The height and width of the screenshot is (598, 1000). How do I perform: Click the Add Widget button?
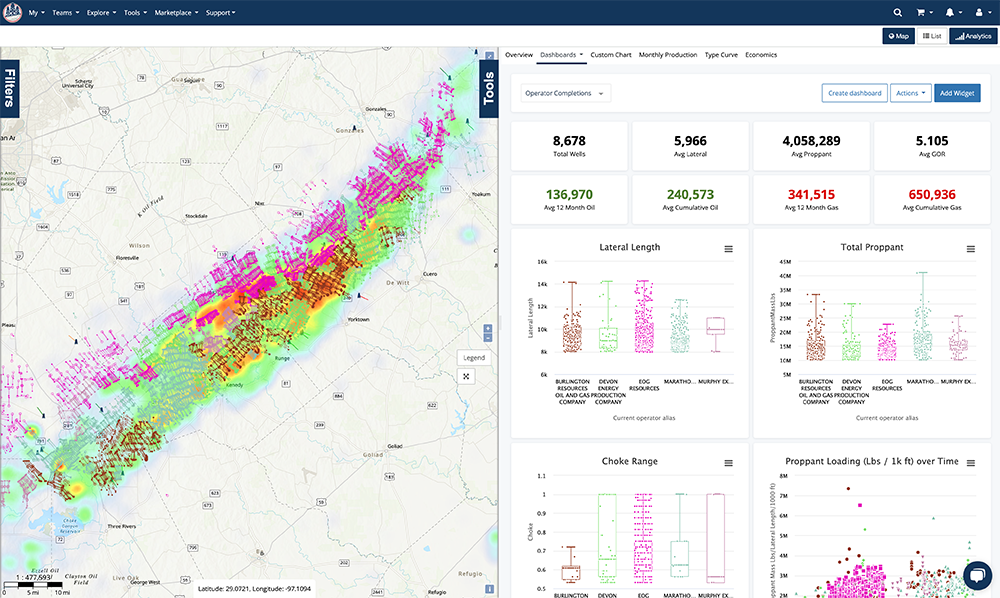tap(957, 93)
